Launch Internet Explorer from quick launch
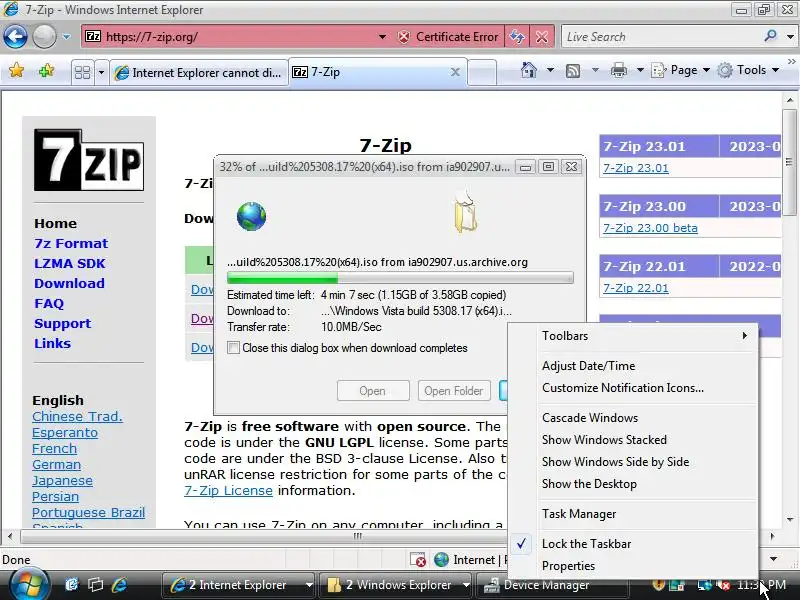The image size is (800, 600). pos(119,585)
